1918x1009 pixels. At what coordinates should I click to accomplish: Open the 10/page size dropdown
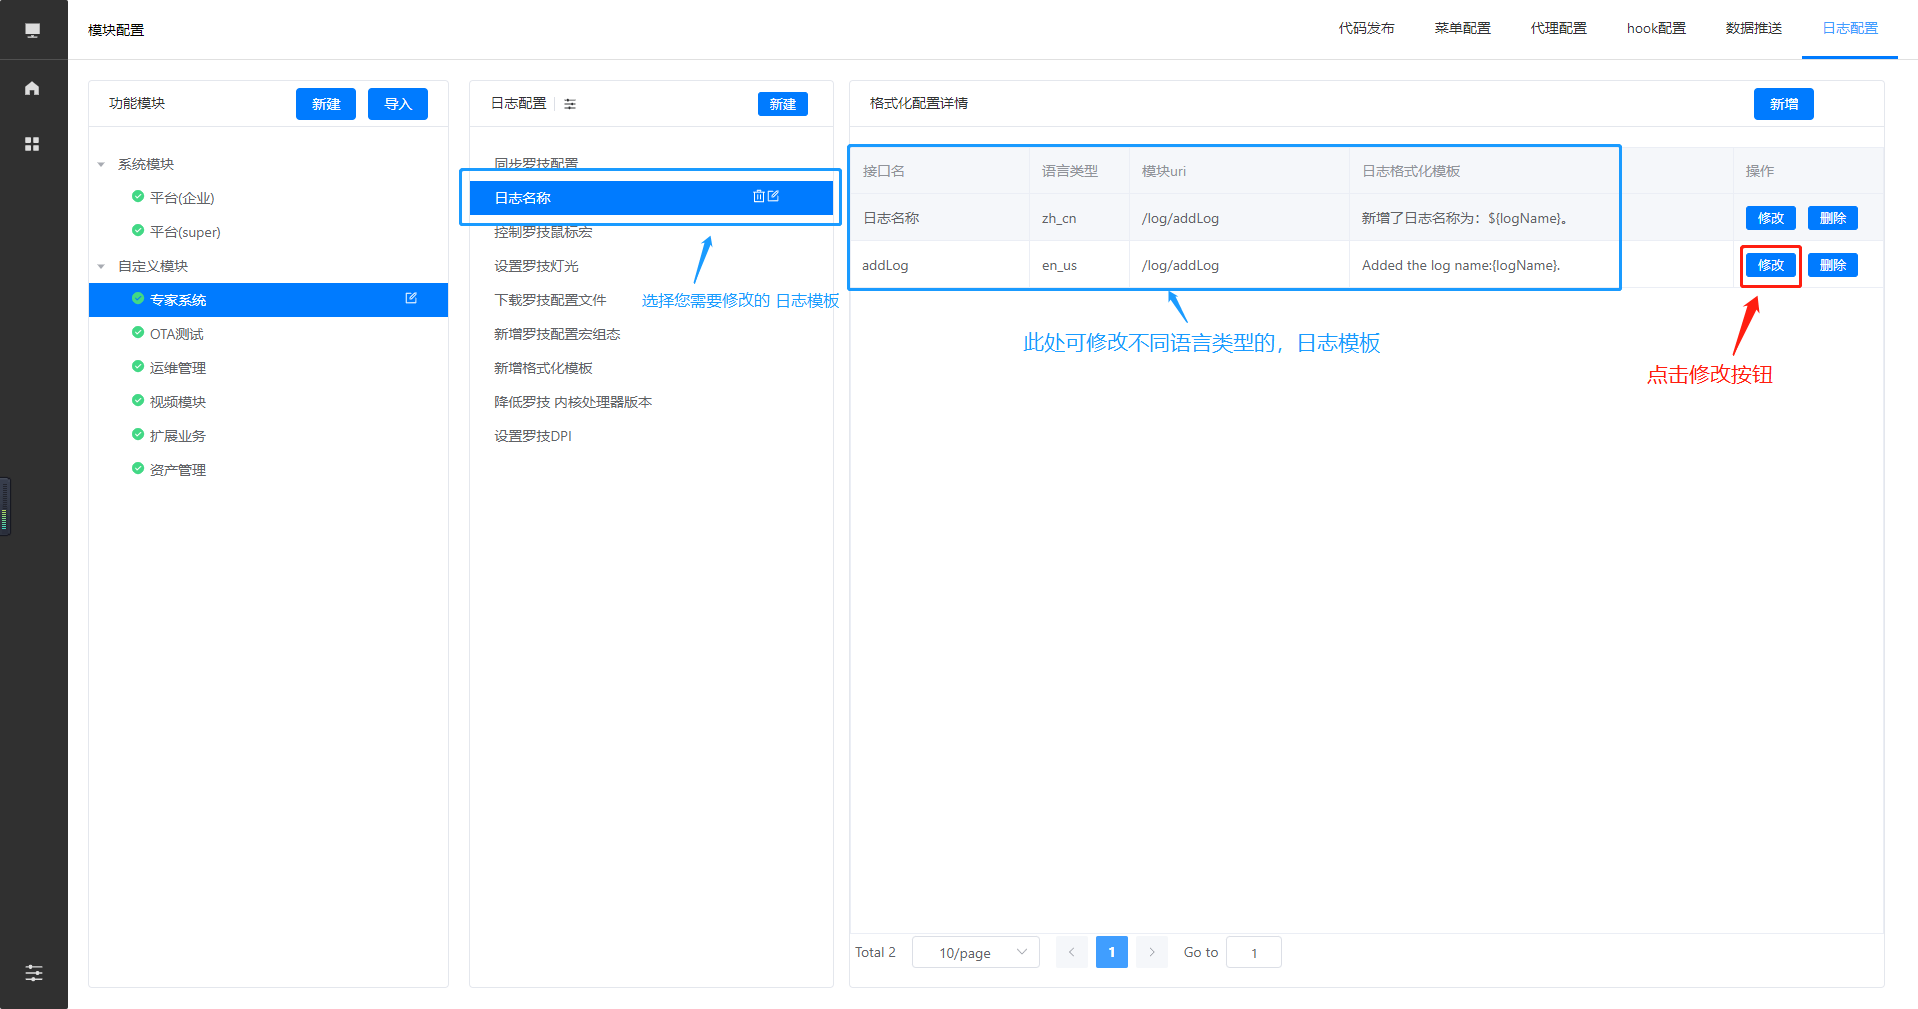click(975, 952)
